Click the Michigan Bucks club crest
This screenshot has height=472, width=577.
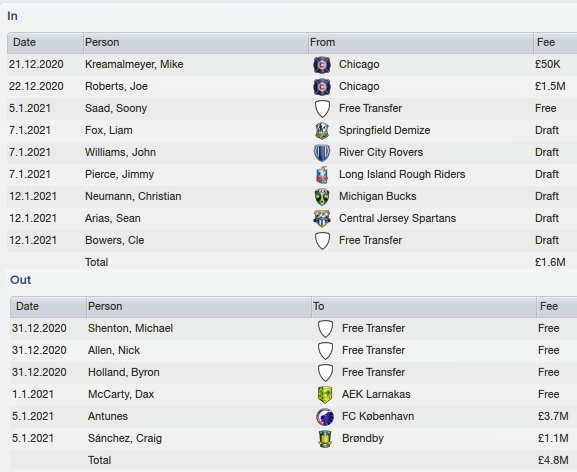click(x=322, y=197)
